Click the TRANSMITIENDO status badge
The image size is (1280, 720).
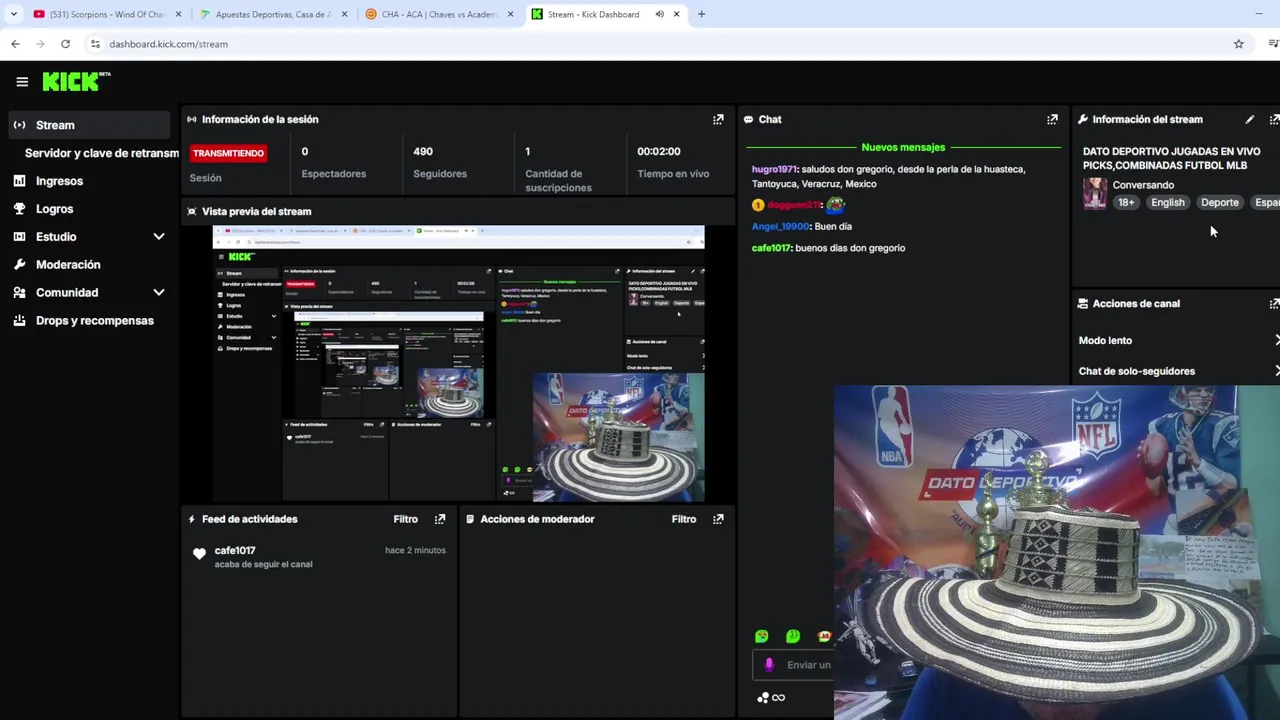pos(228,153)
